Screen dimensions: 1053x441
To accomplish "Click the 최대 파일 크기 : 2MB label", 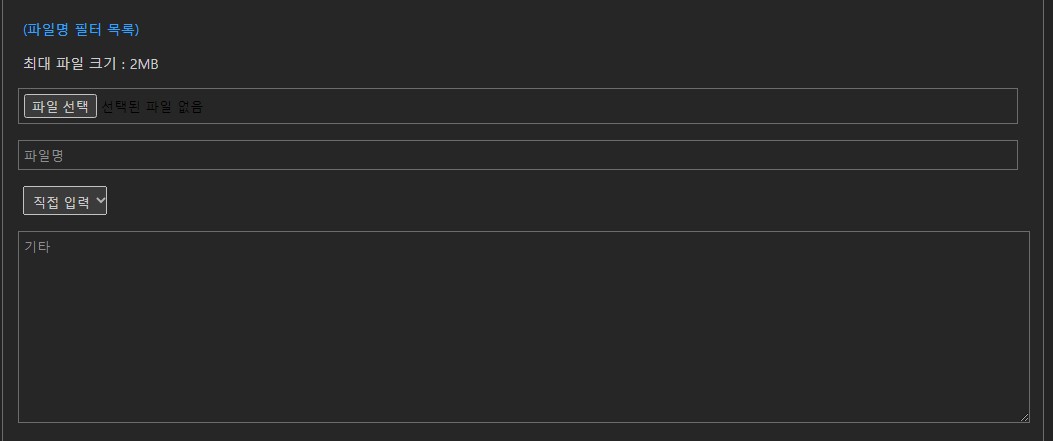I will (90, 64).
